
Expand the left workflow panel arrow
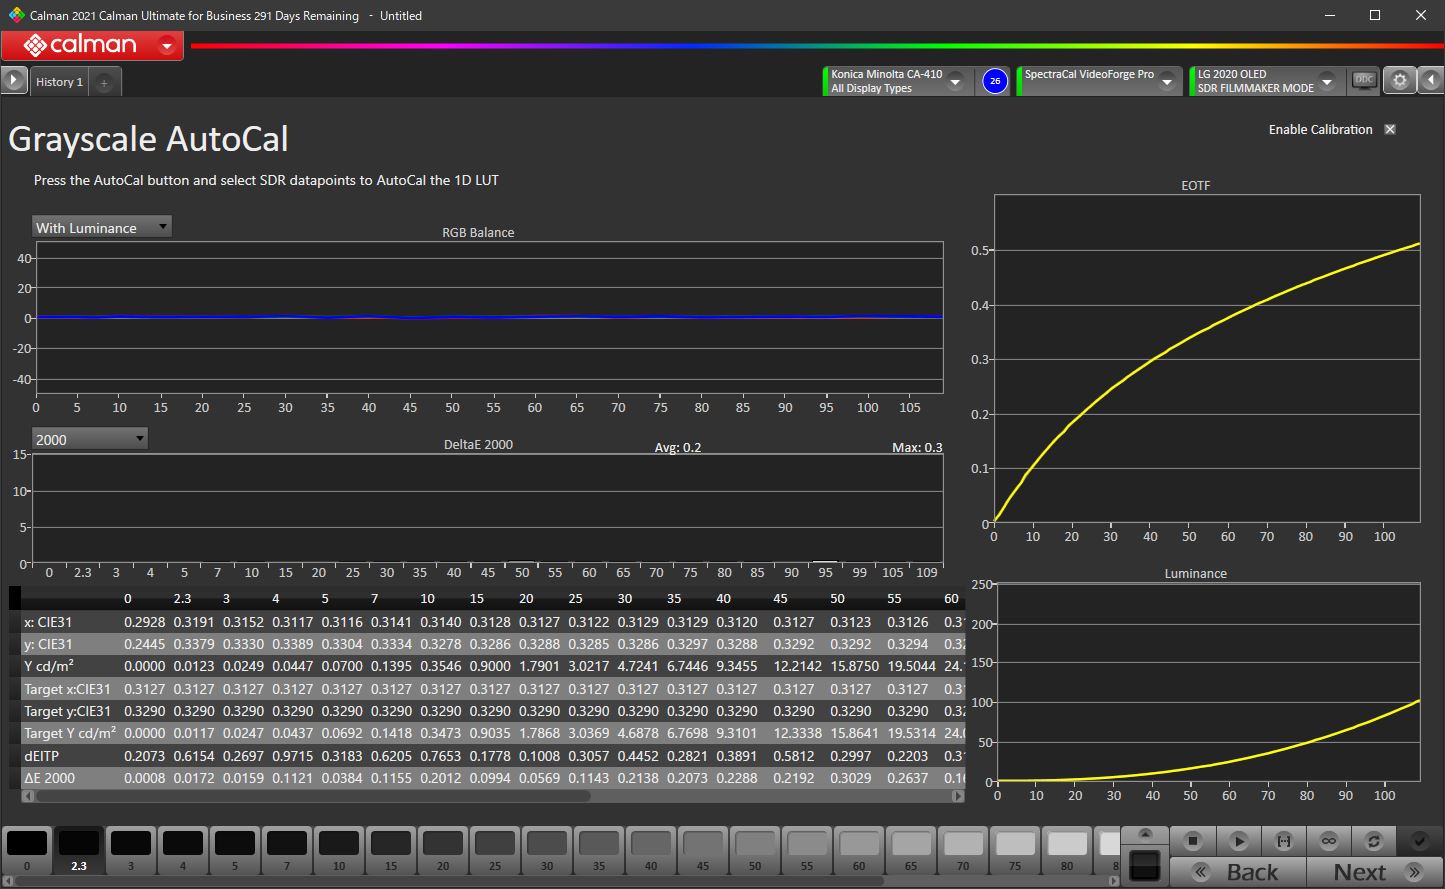(x=13, y=81)
